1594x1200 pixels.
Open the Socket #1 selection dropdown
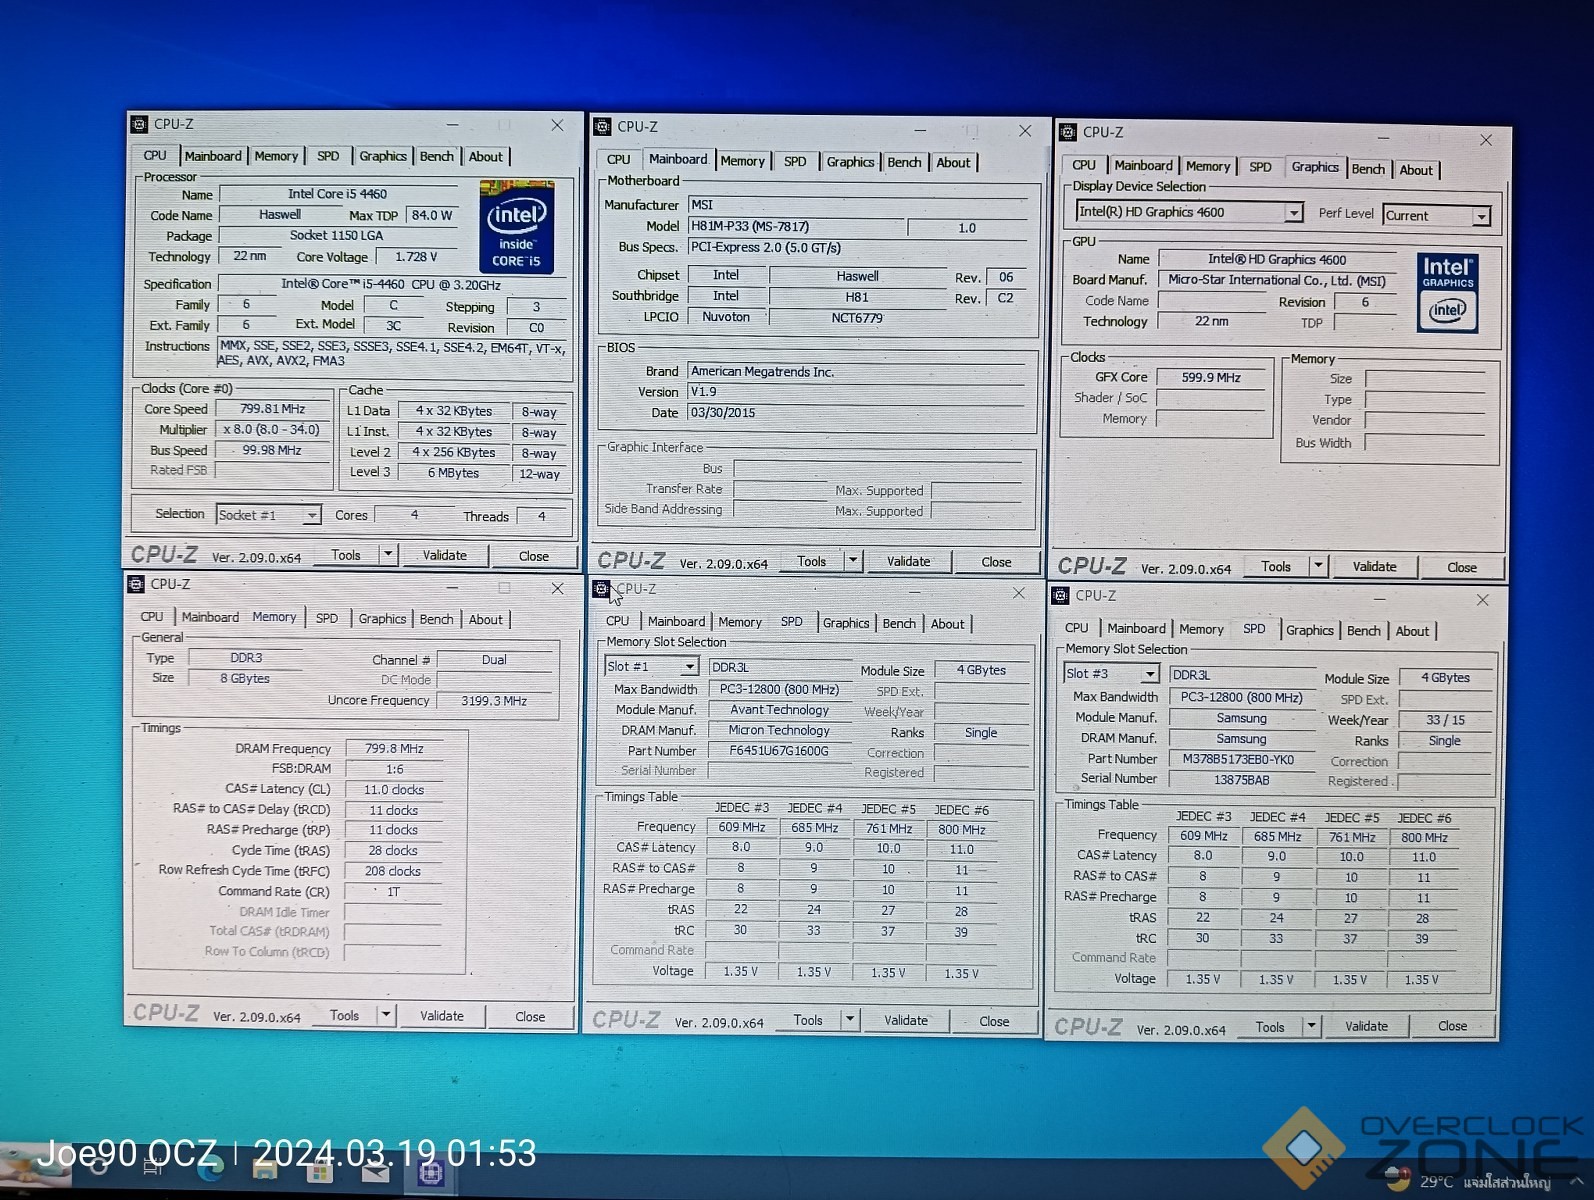pyautogui.click(x=311, y=516)
